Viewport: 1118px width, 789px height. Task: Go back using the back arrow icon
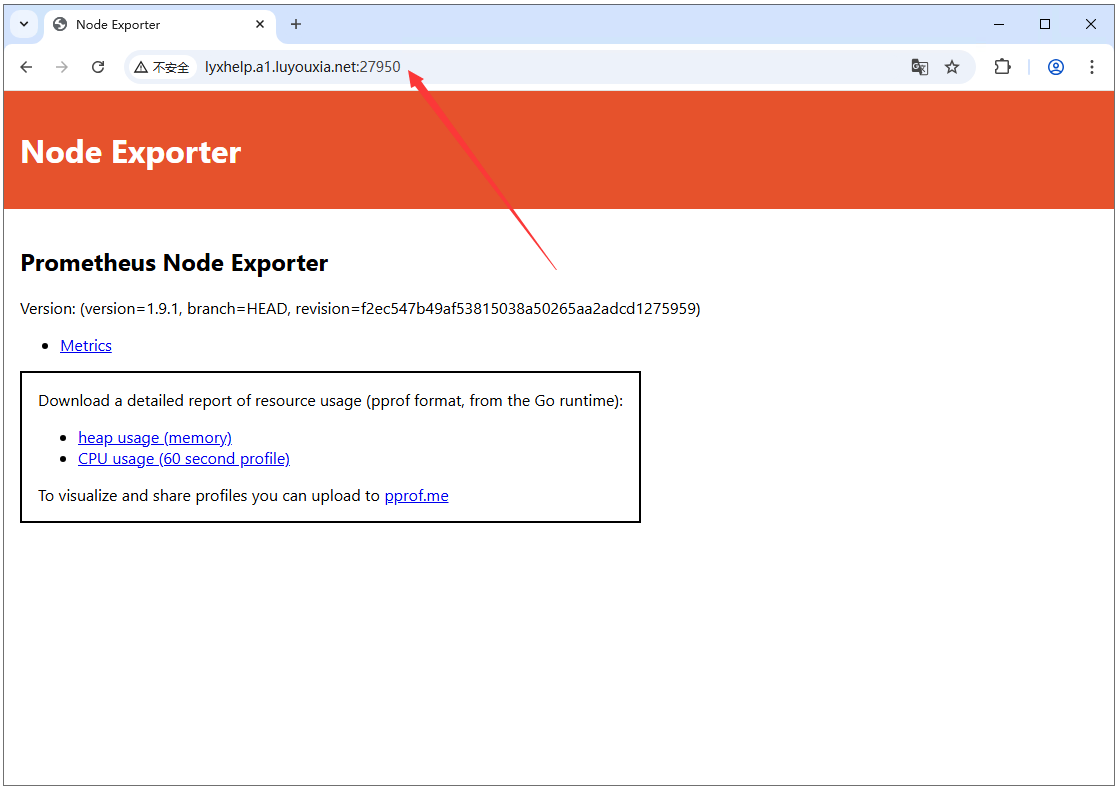click(x=26, y=67)
